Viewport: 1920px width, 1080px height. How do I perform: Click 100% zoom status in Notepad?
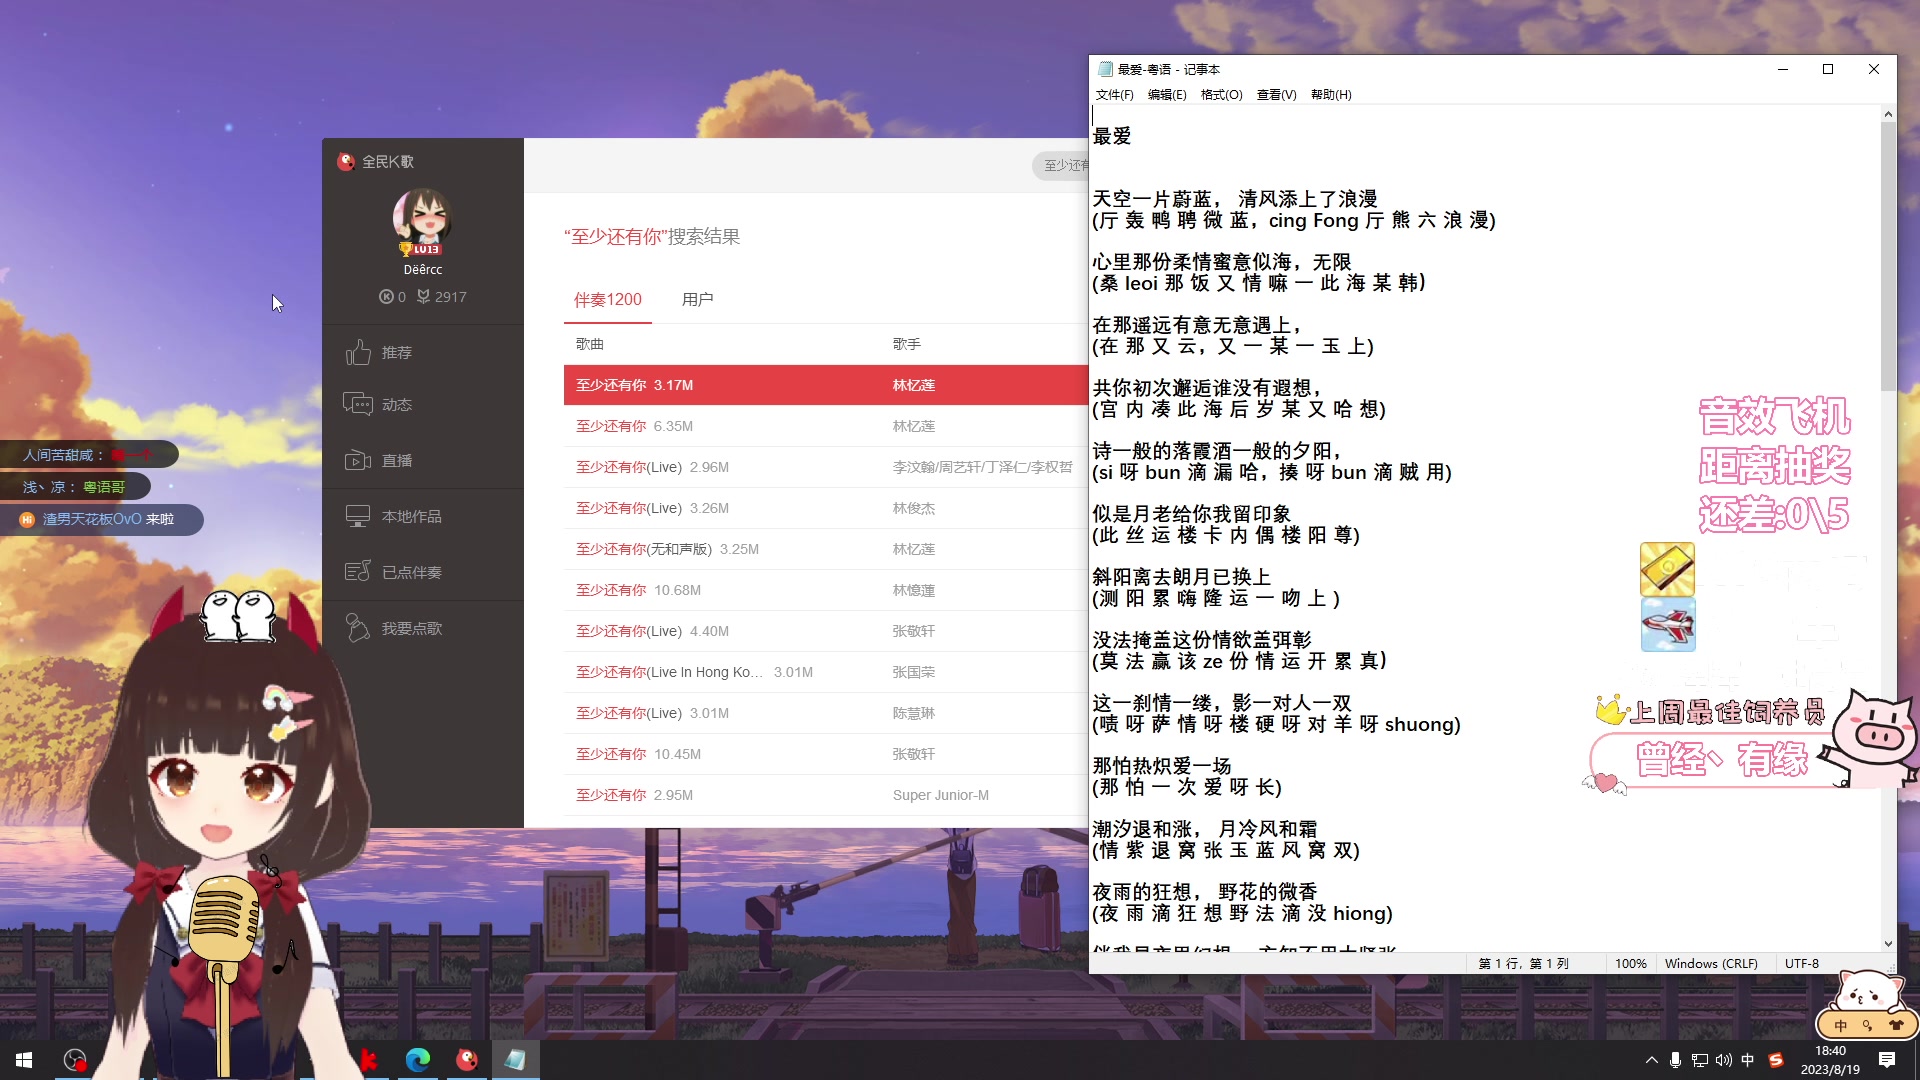1630,964
